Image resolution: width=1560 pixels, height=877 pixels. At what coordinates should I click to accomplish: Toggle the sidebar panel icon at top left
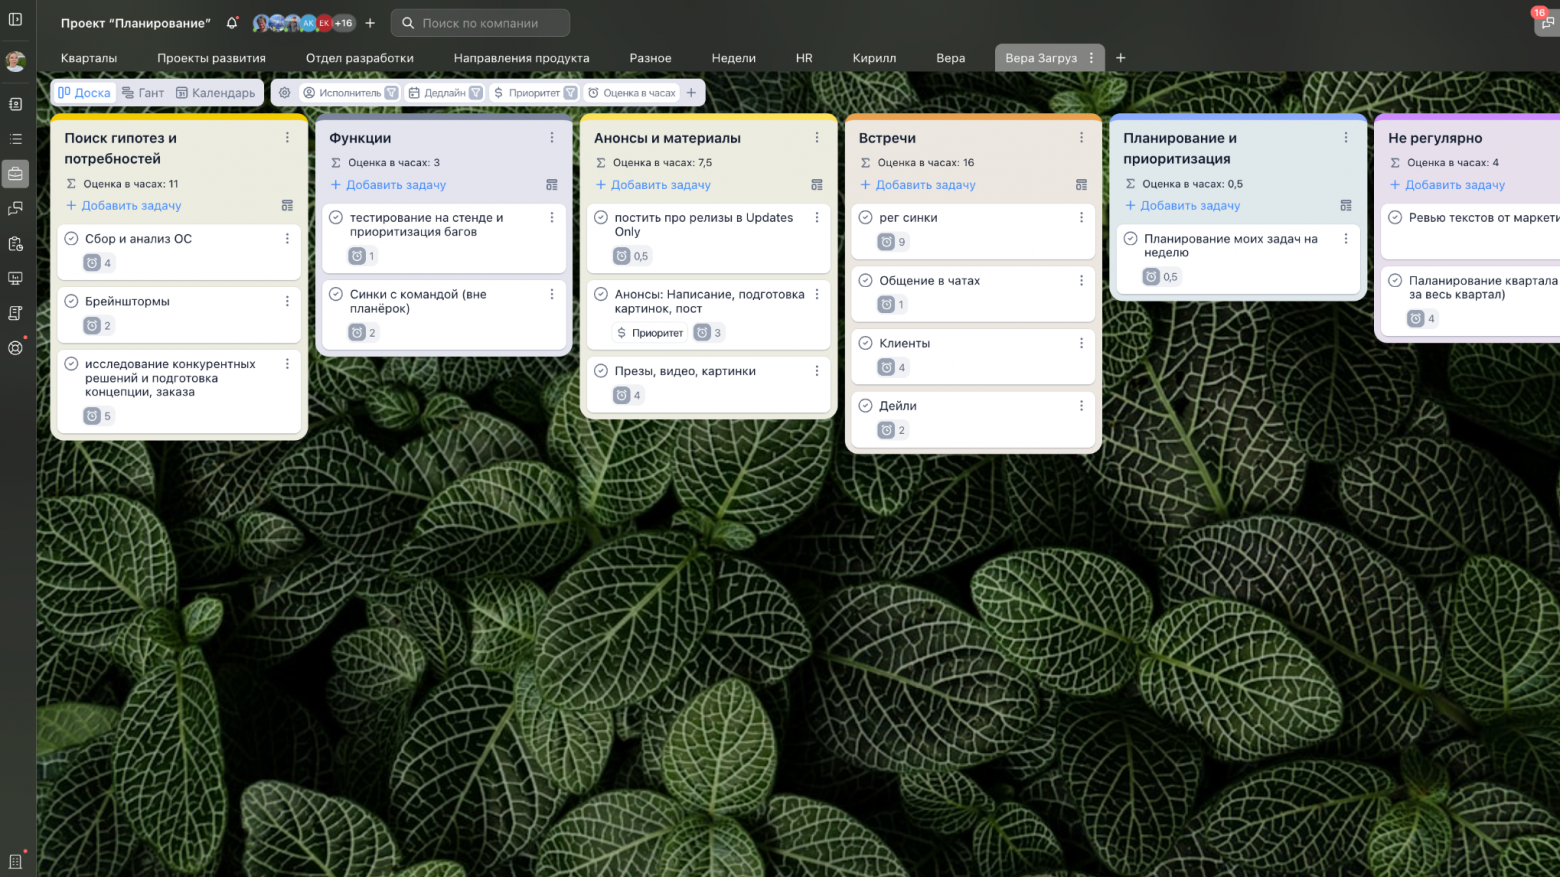click(x=15, y=20)
